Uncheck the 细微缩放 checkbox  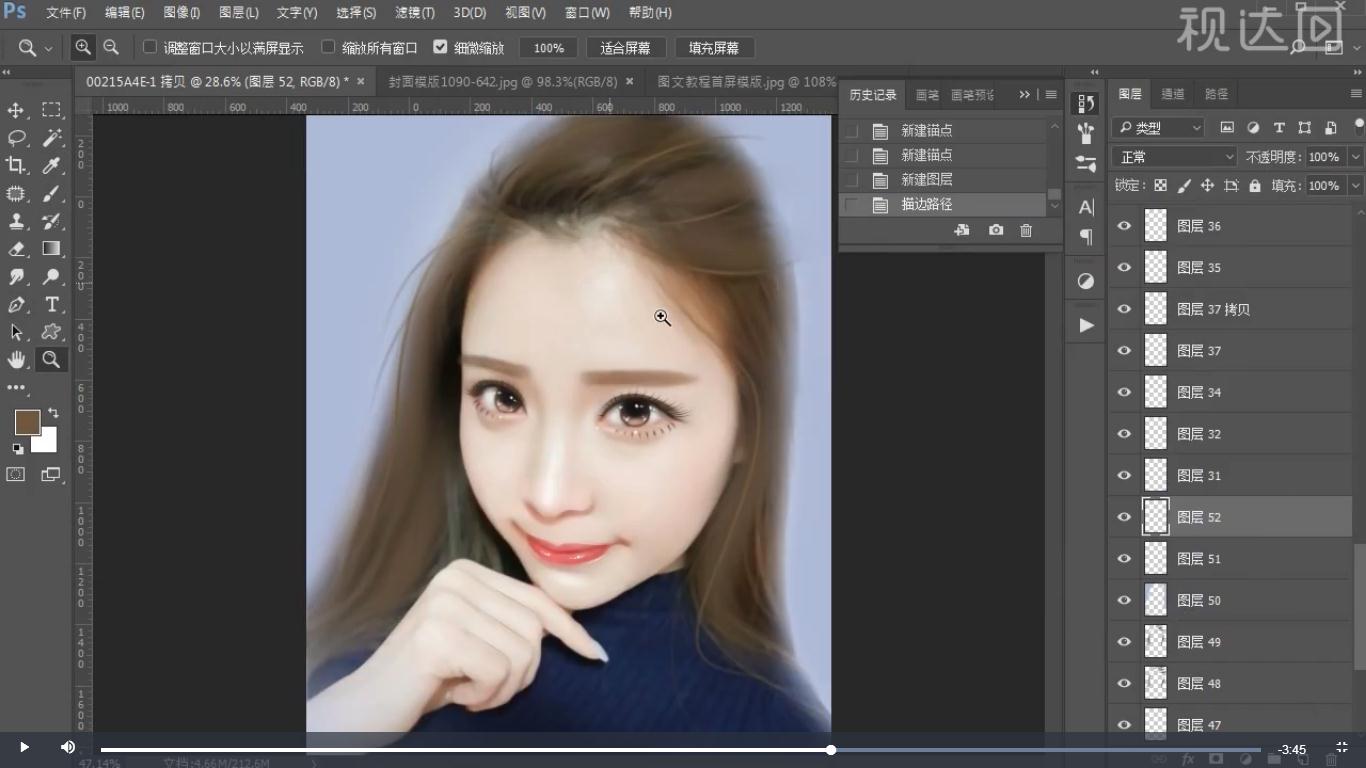click(440, 47)
